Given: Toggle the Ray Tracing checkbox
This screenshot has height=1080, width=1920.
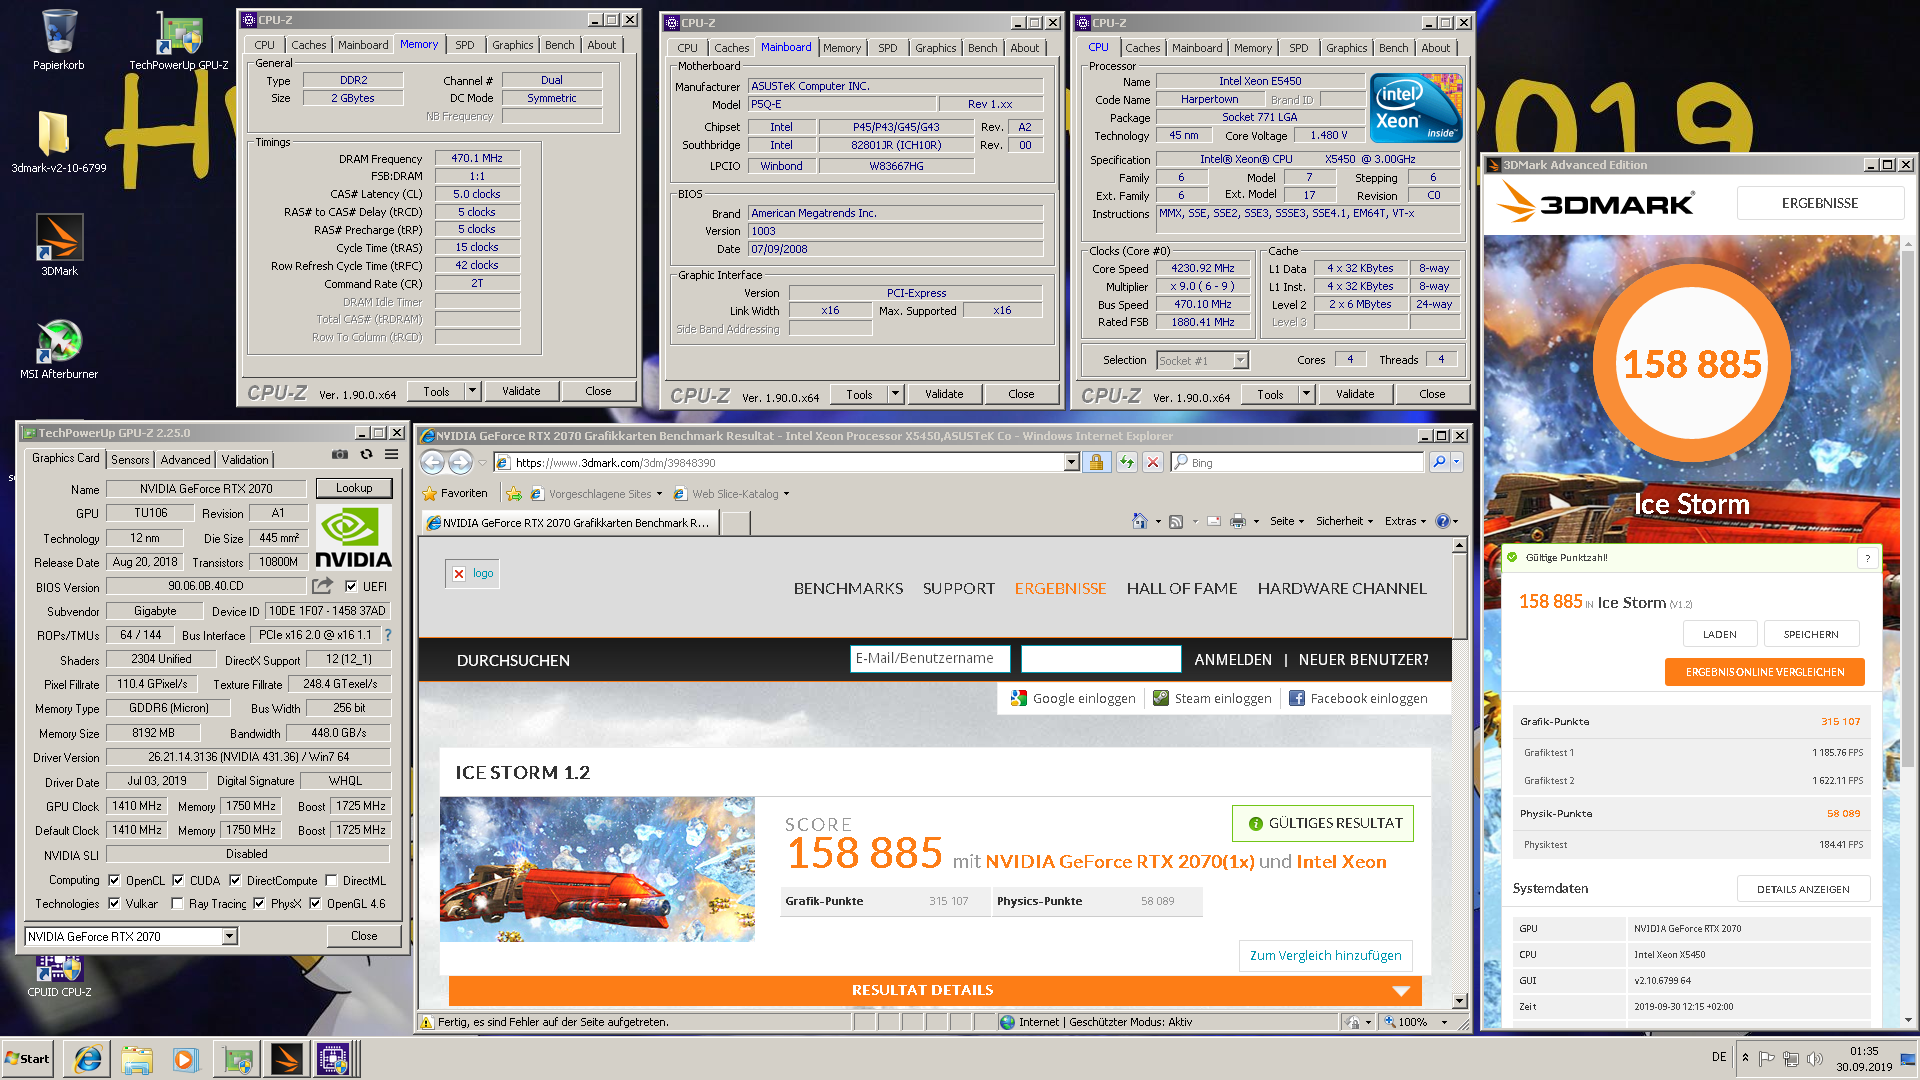Looking at the screenshot, I should pyautogui.click(x=177, y=904).
